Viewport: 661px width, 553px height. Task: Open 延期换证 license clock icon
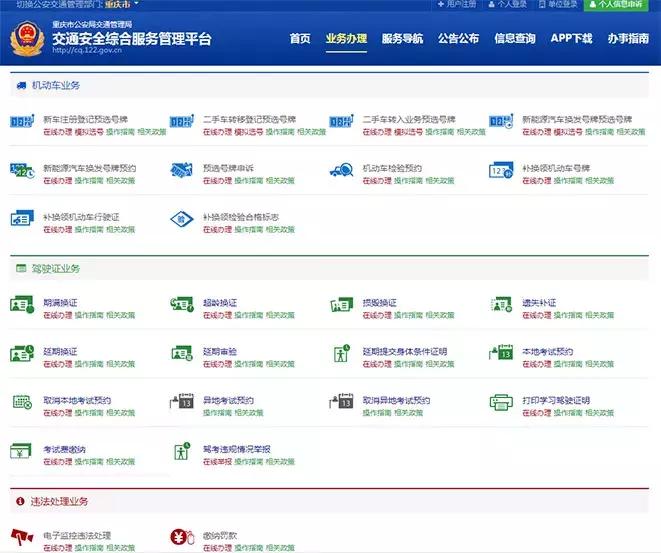[22, 353]
